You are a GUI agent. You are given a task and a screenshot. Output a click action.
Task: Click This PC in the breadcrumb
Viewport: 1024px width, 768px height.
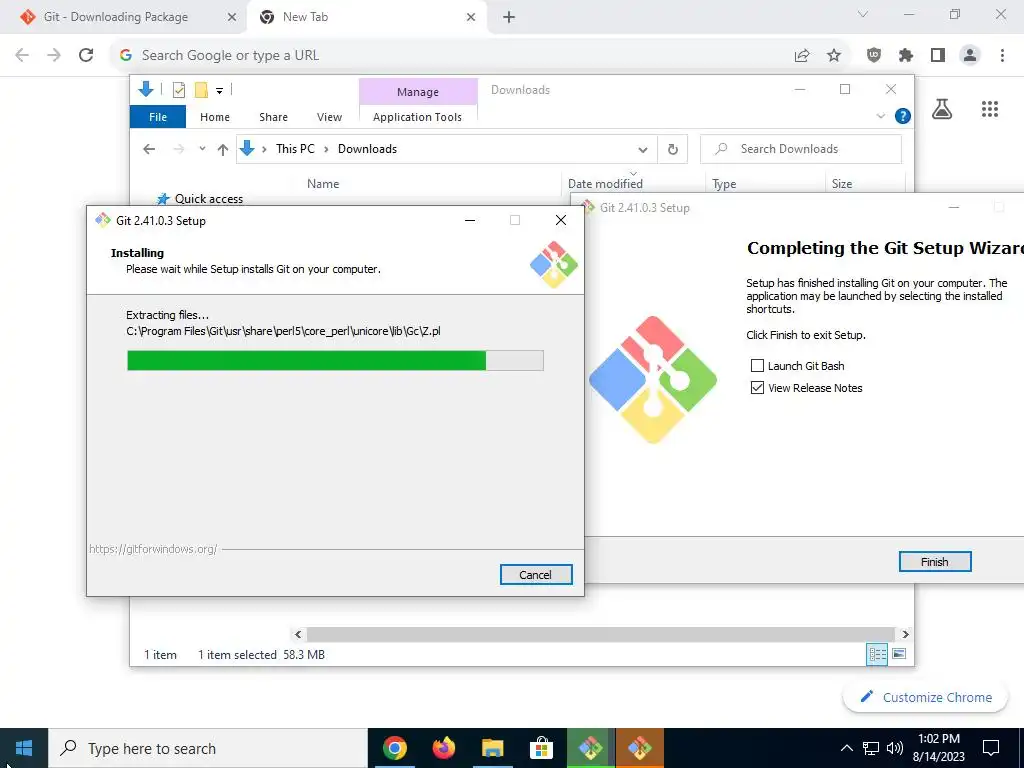[295, 149]
